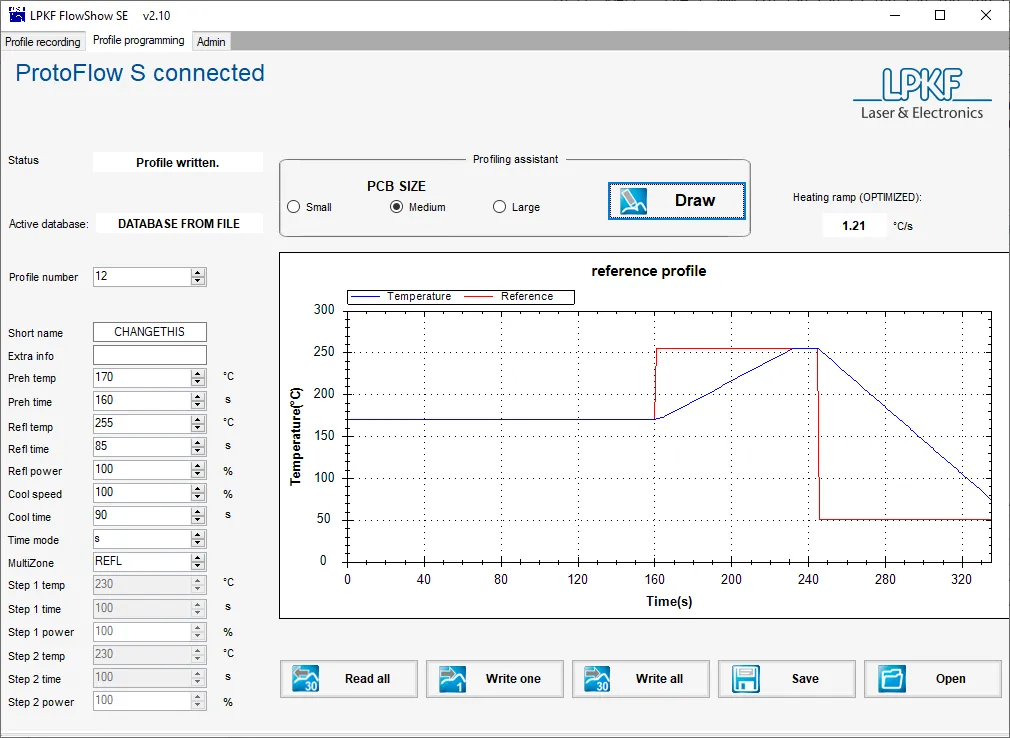
Task: Click the Temperature legend entry
Action: coord(401,296)
